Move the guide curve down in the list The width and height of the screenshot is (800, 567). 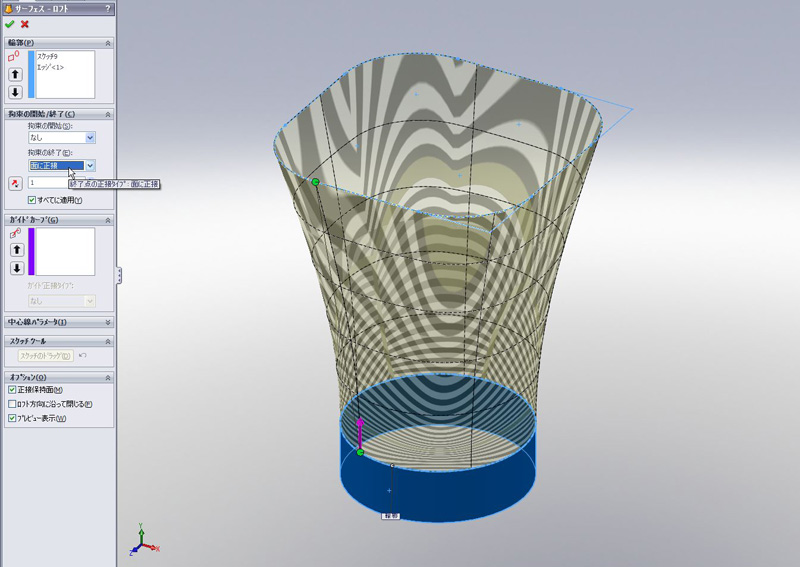[15, 268]
